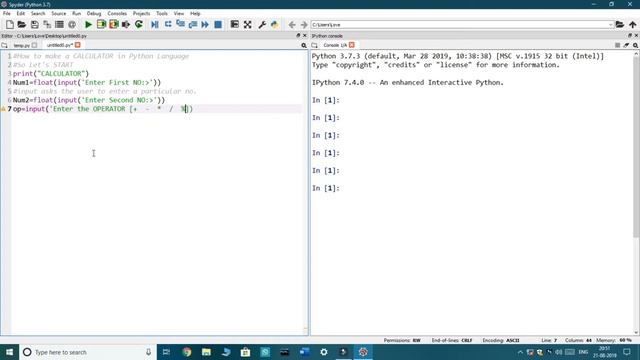Open editor pane options search icon
Image resolution: width=640 pixels, height=360 pixels.
304,45
